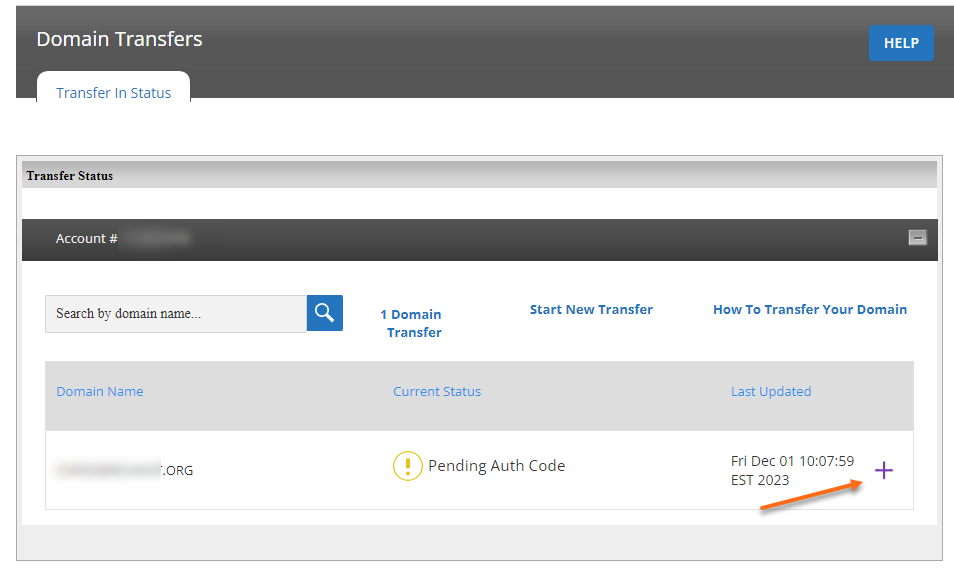Open the Start New Transfer link

tap(591, 309)
